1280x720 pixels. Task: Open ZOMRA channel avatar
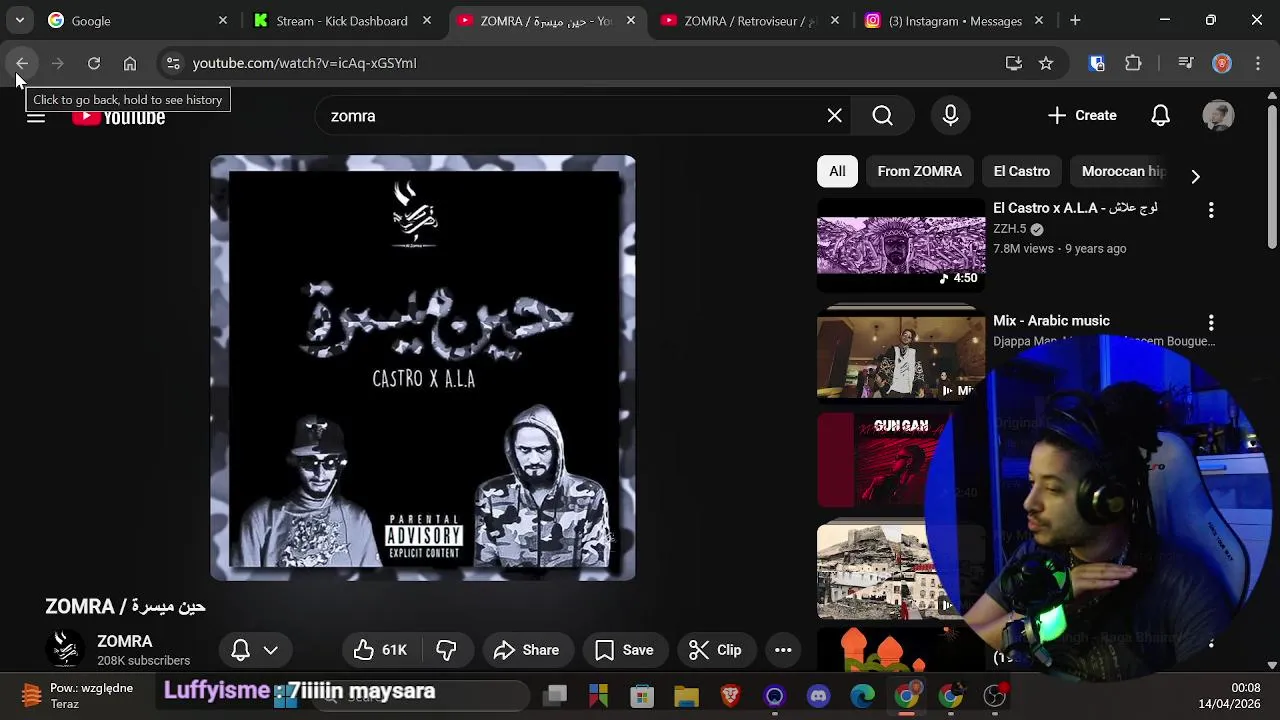coord(65,649)
